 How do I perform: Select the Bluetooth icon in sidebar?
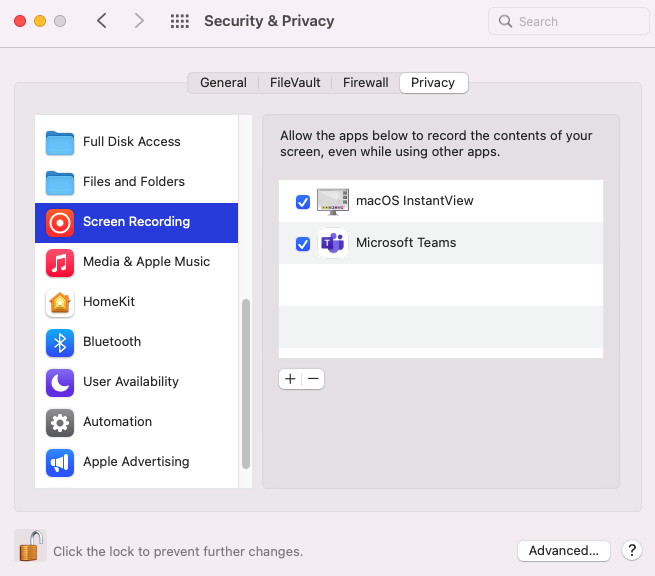60,342
